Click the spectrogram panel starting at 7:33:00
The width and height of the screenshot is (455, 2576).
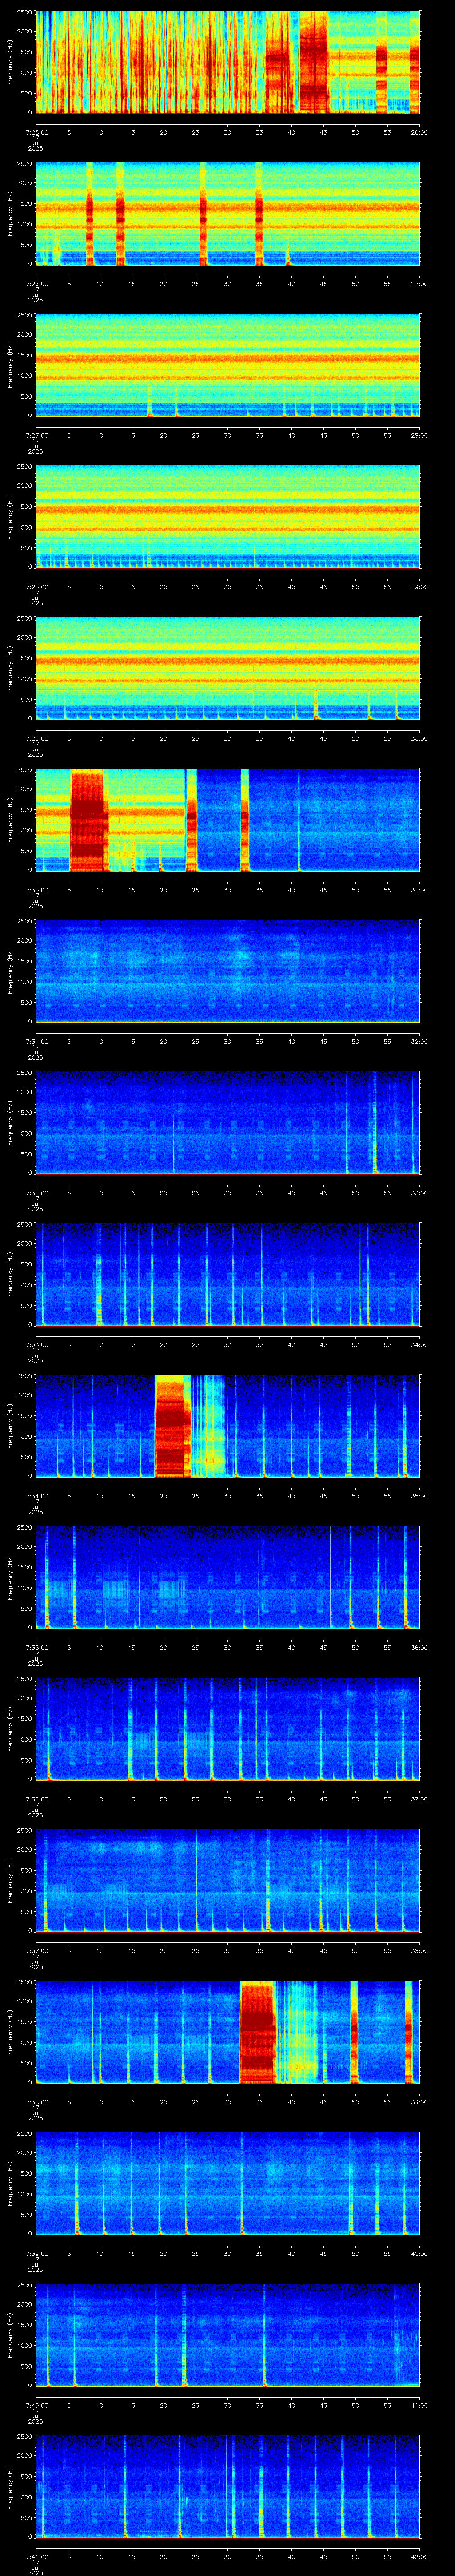(x=227, y=1274)
